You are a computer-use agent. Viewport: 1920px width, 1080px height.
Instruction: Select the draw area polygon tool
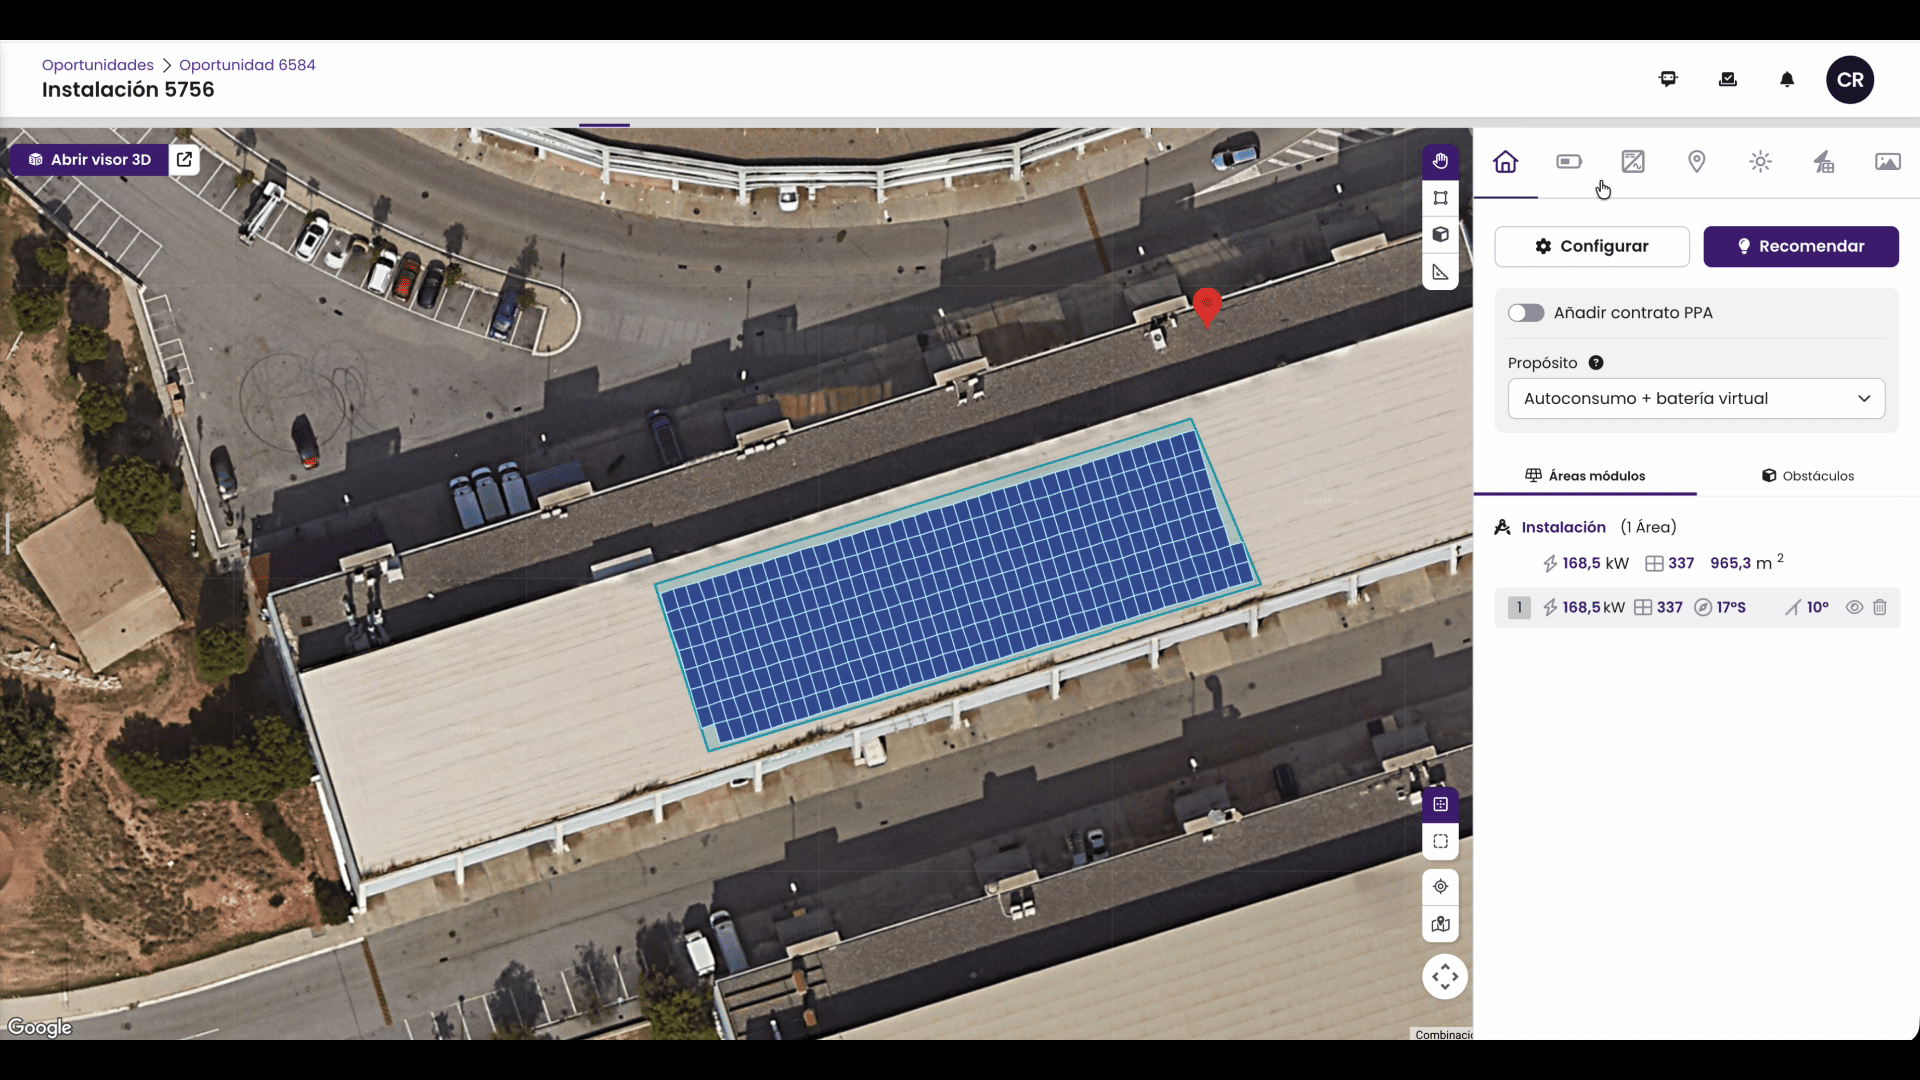click(1440, 198)
